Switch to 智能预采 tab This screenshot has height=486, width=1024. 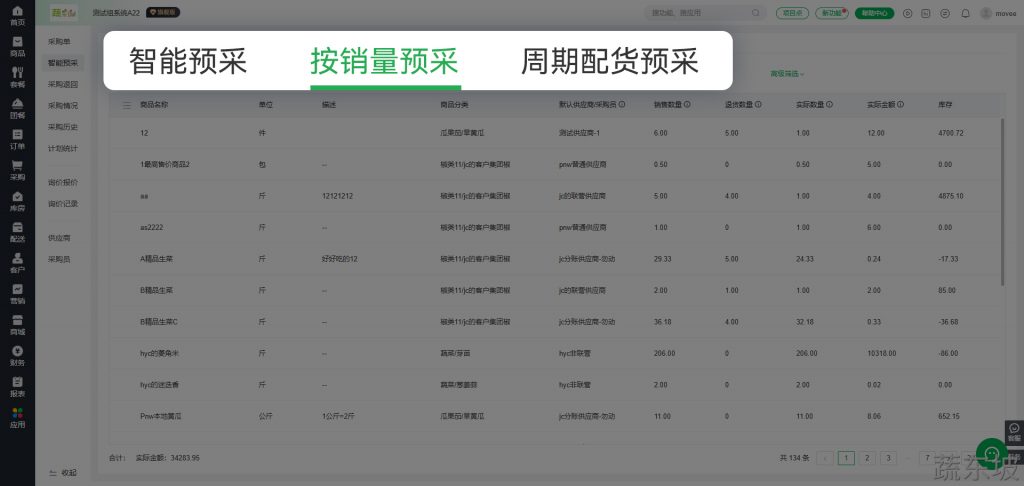188,62
